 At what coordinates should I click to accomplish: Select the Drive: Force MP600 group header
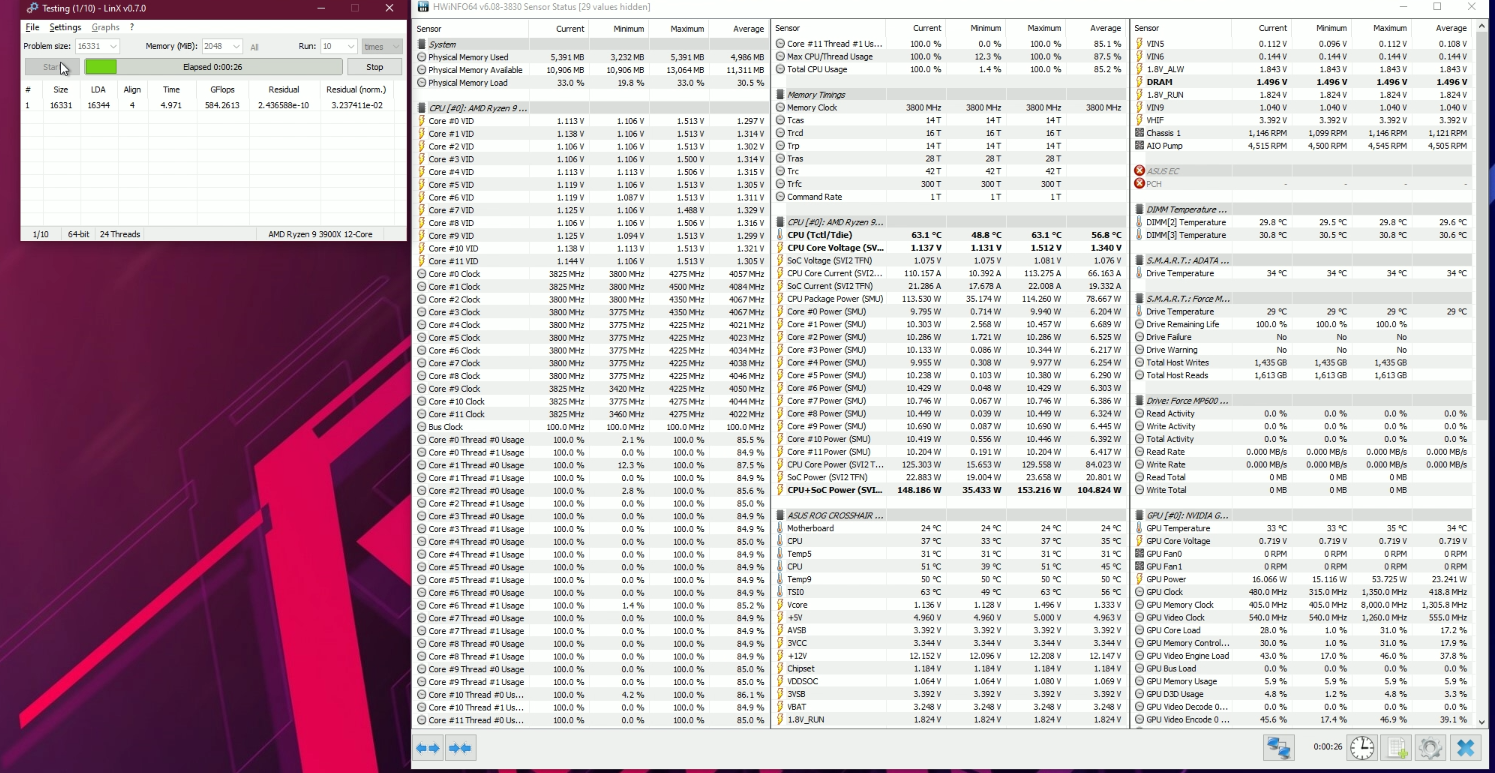pyautogui.click(x=1304, y=401)
